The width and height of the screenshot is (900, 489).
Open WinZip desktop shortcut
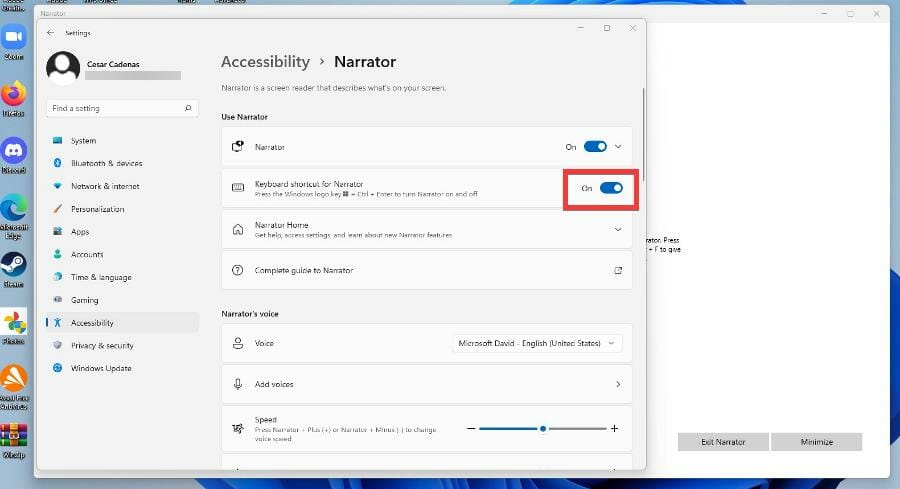tap(14, 441)
